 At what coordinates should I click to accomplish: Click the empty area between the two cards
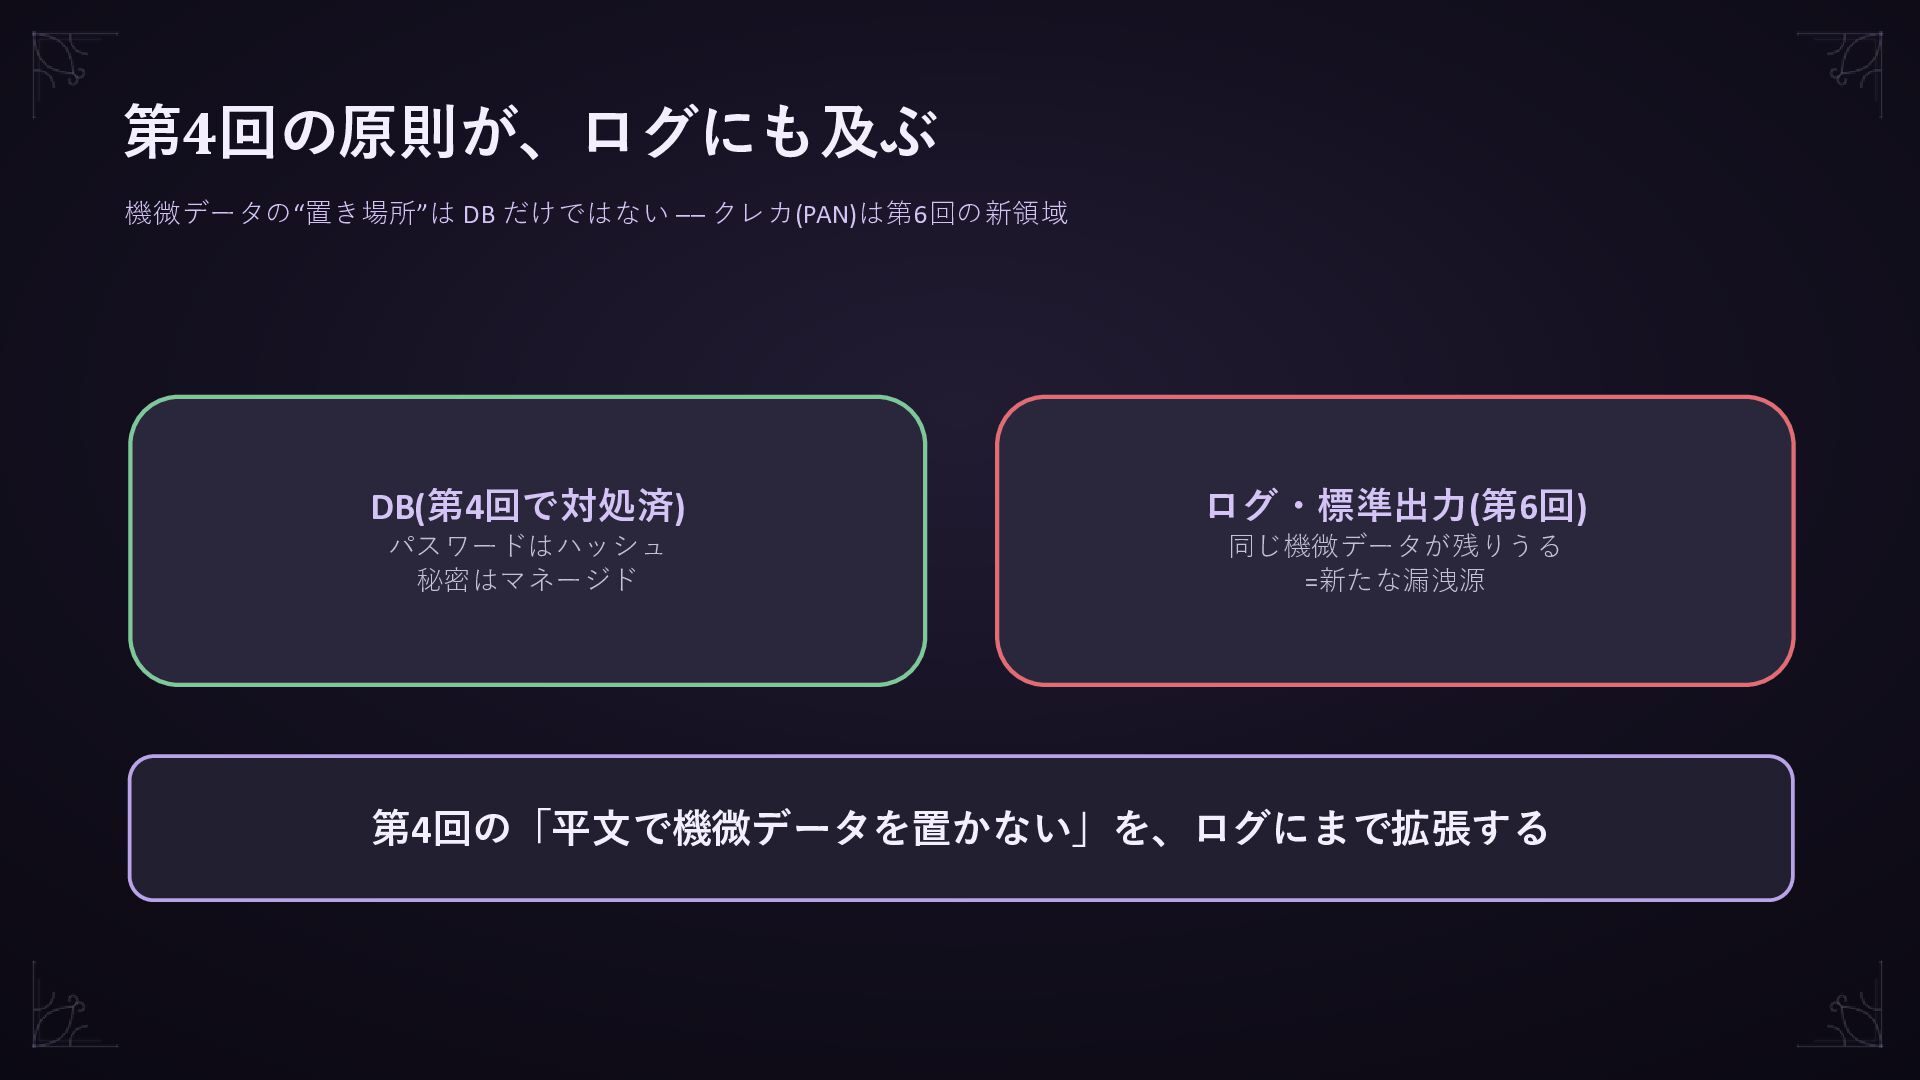click(x=961, y=541)
